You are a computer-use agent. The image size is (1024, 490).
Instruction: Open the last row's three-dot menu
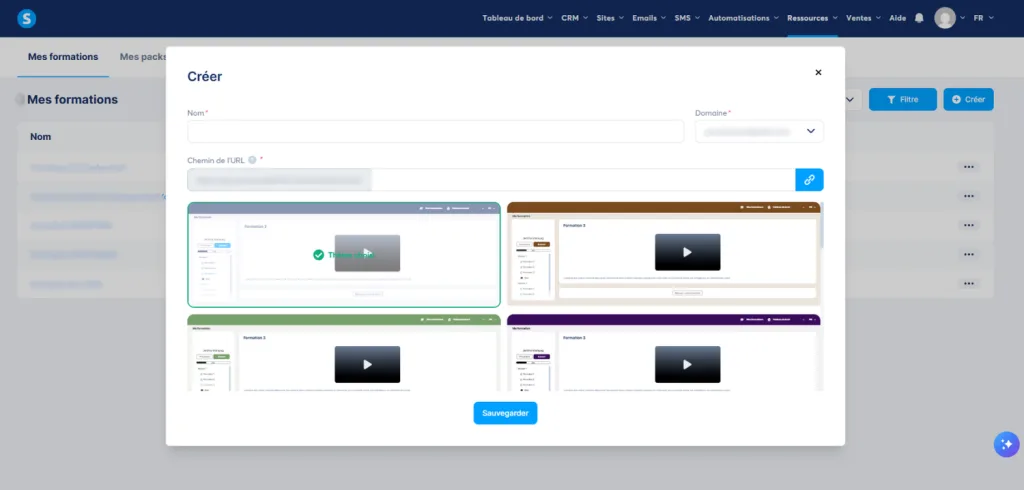[x=968, y=284]
